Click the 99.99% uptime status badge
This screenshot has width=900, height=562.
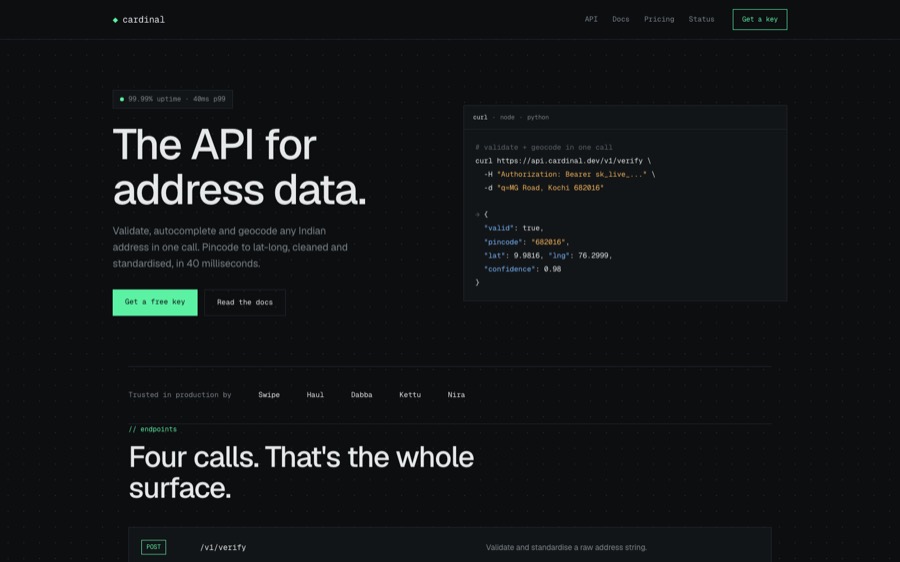172,99
